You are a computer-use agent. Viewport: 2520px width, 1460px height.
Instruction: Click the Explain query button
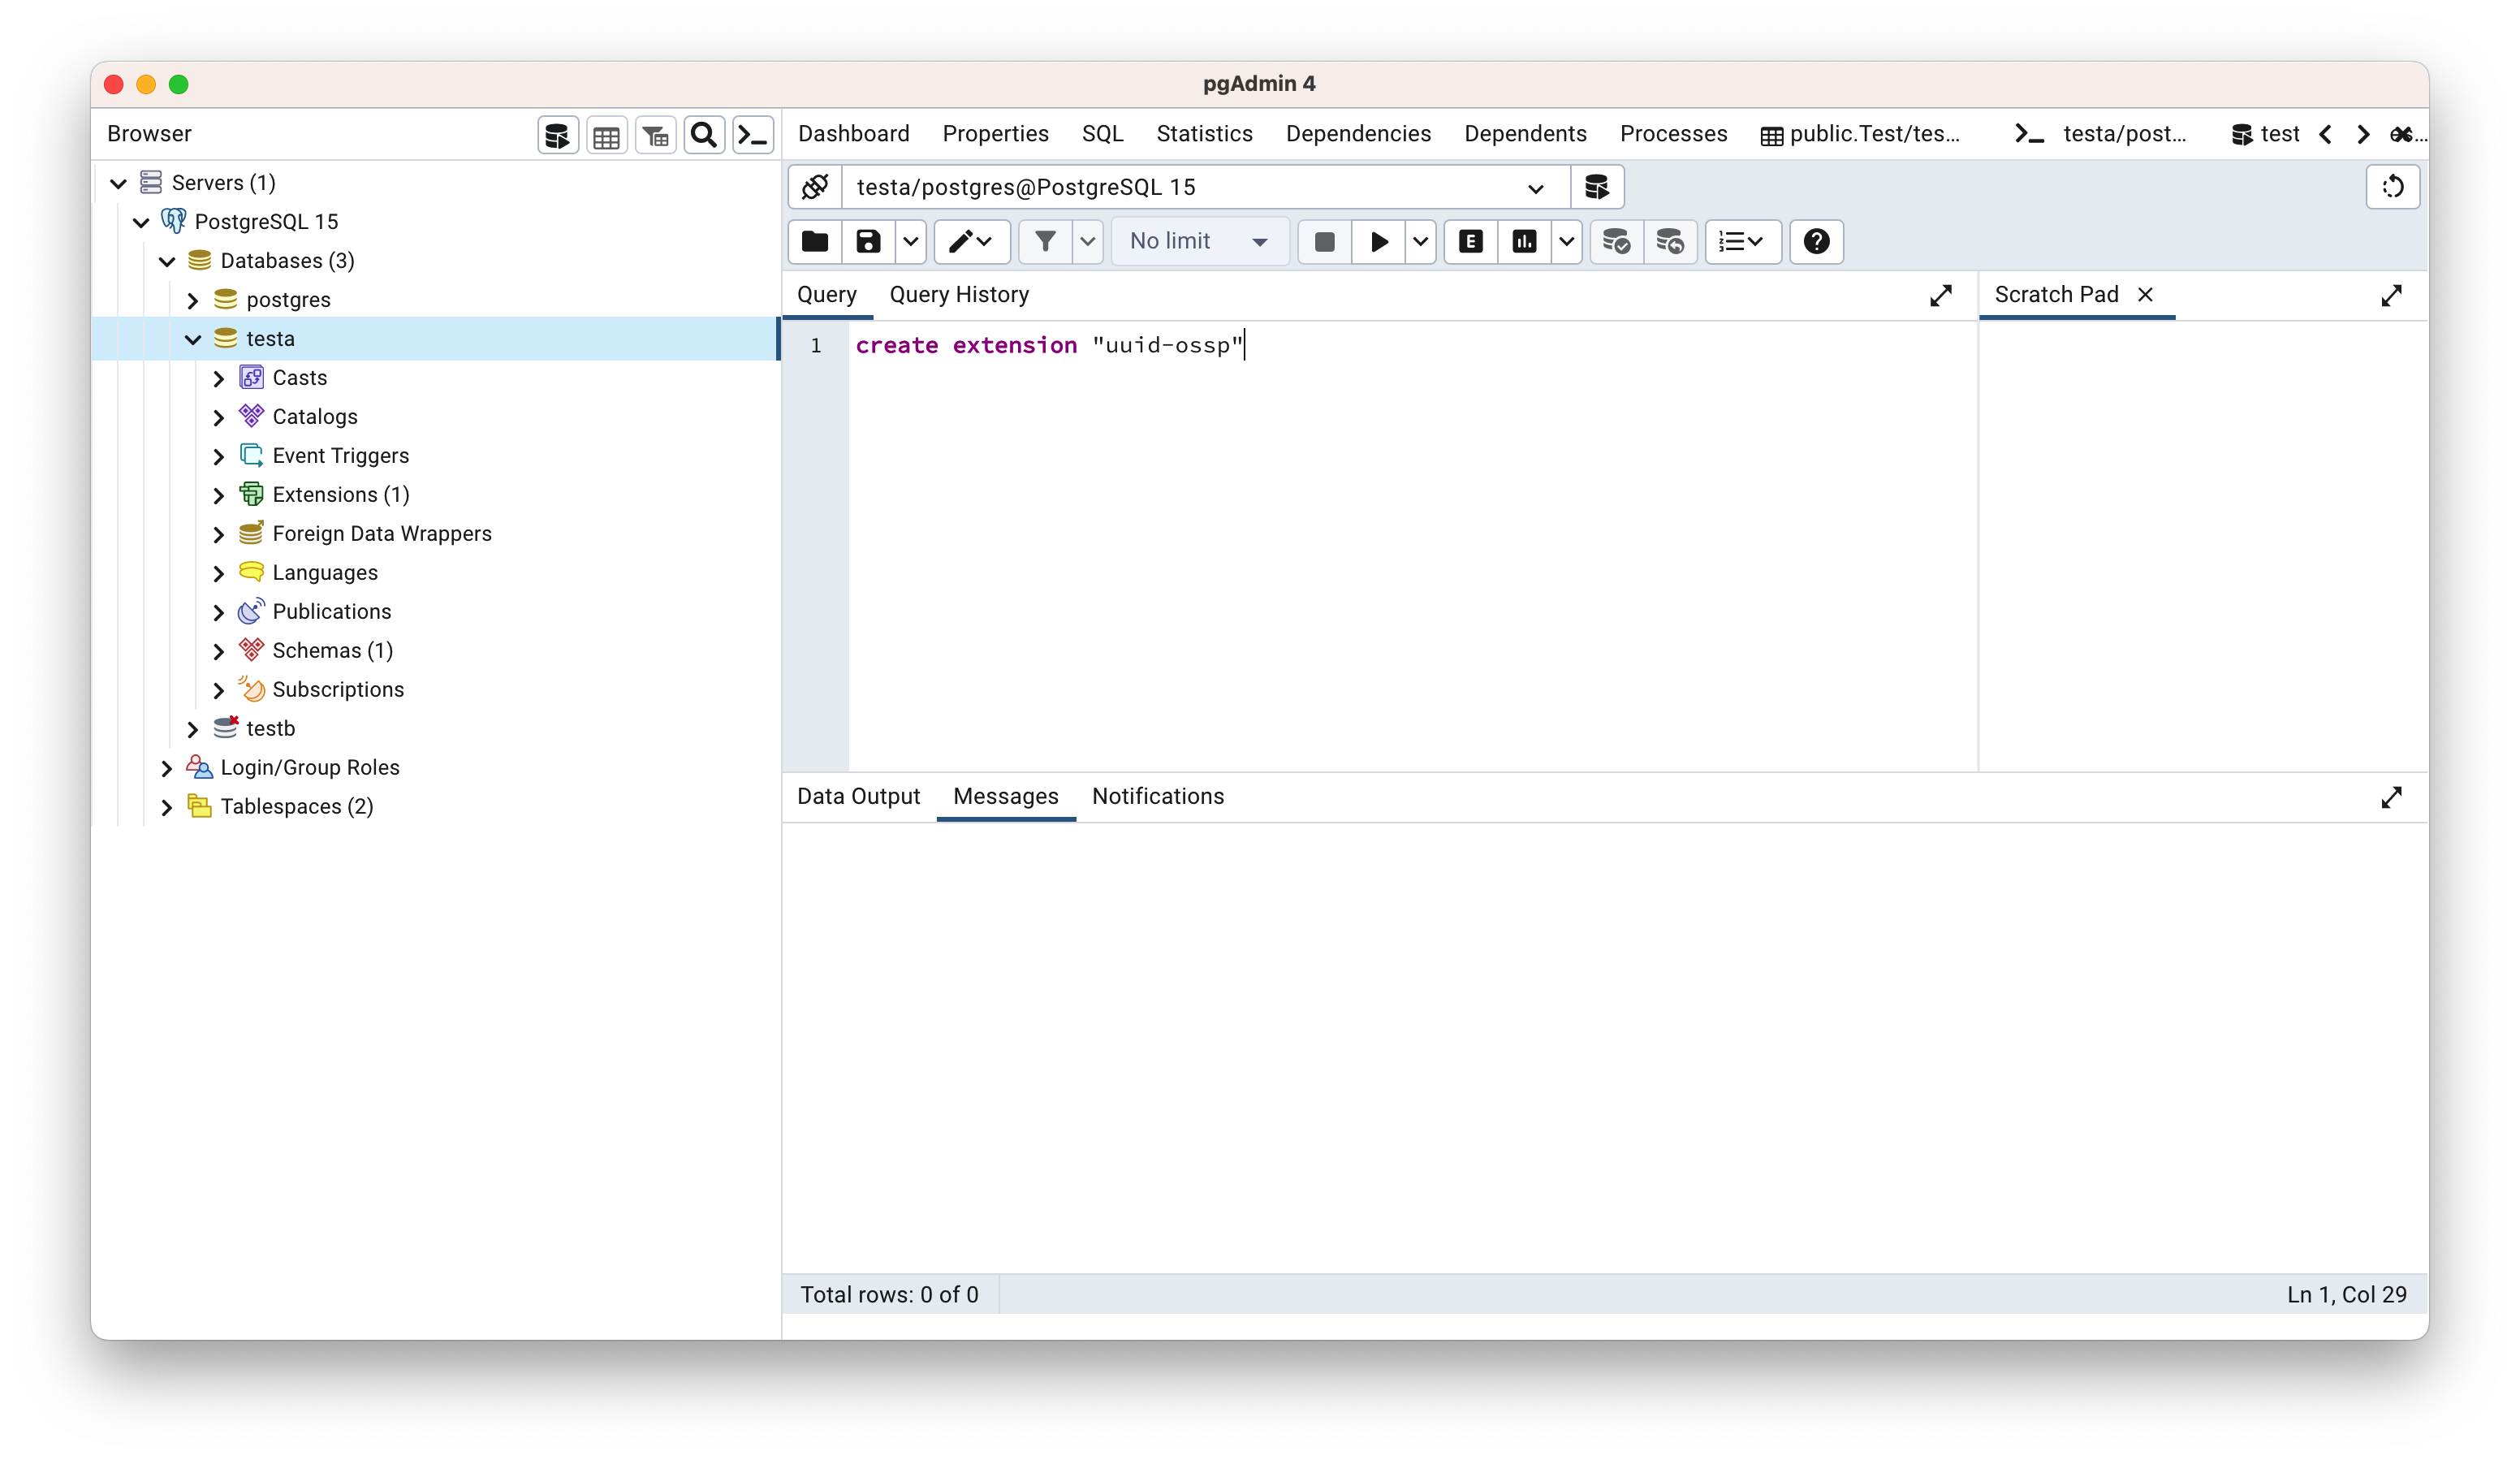pos(1470,242)
